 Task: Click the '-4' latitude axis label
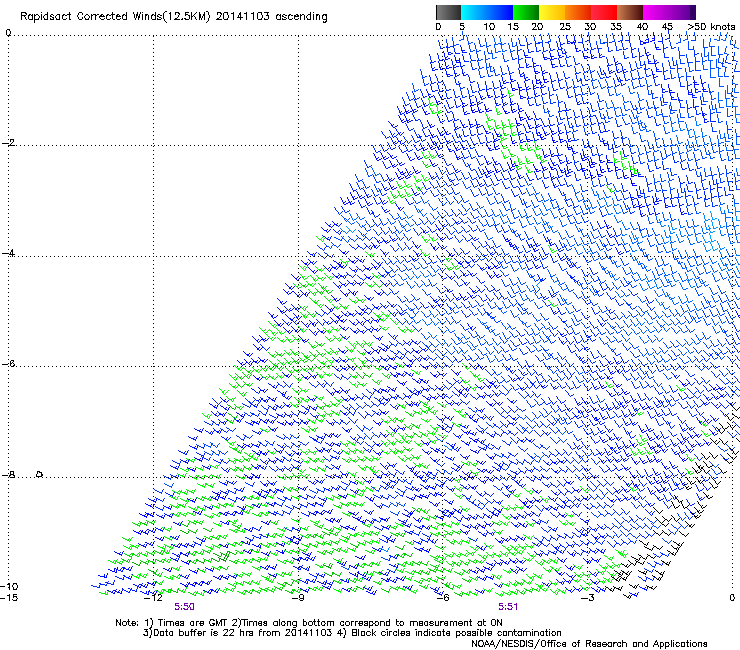tap(8, 253)
